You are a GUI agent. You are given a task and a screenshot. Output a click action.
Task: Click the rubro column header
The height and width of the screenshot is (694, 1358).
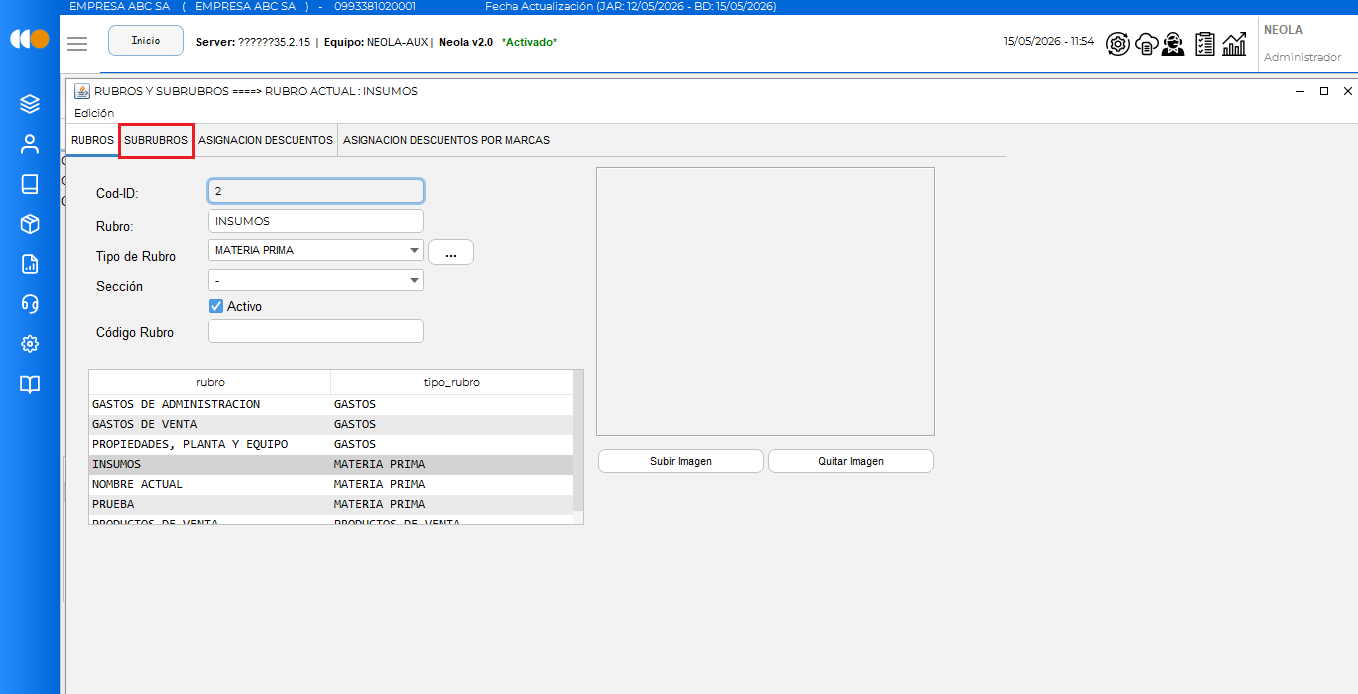(x=210, y=382)
